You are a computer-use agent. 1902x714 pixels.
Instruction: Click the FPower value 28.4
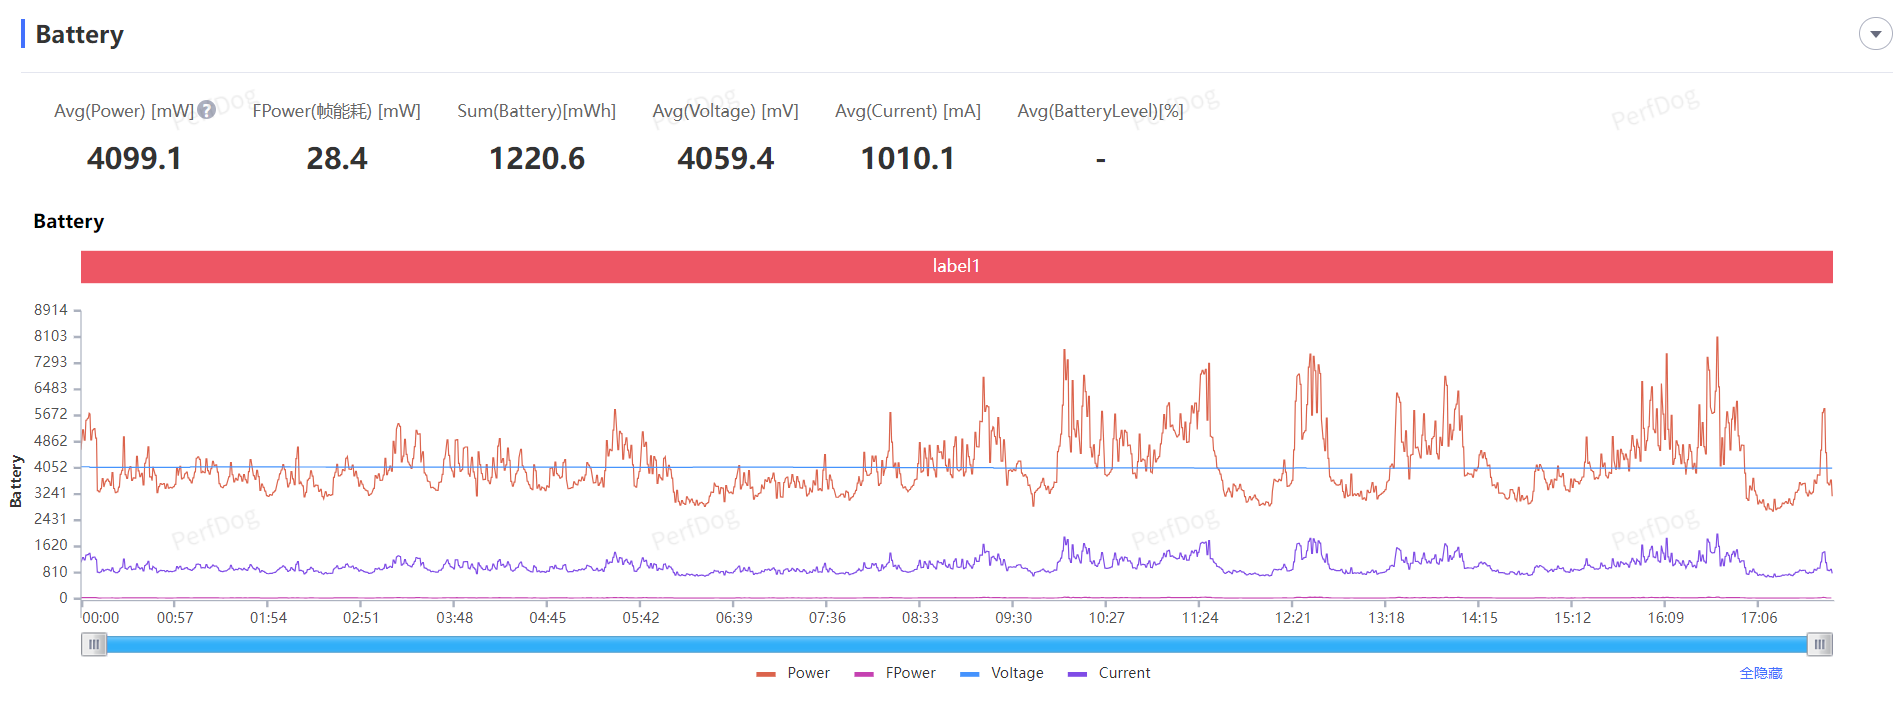336,158
